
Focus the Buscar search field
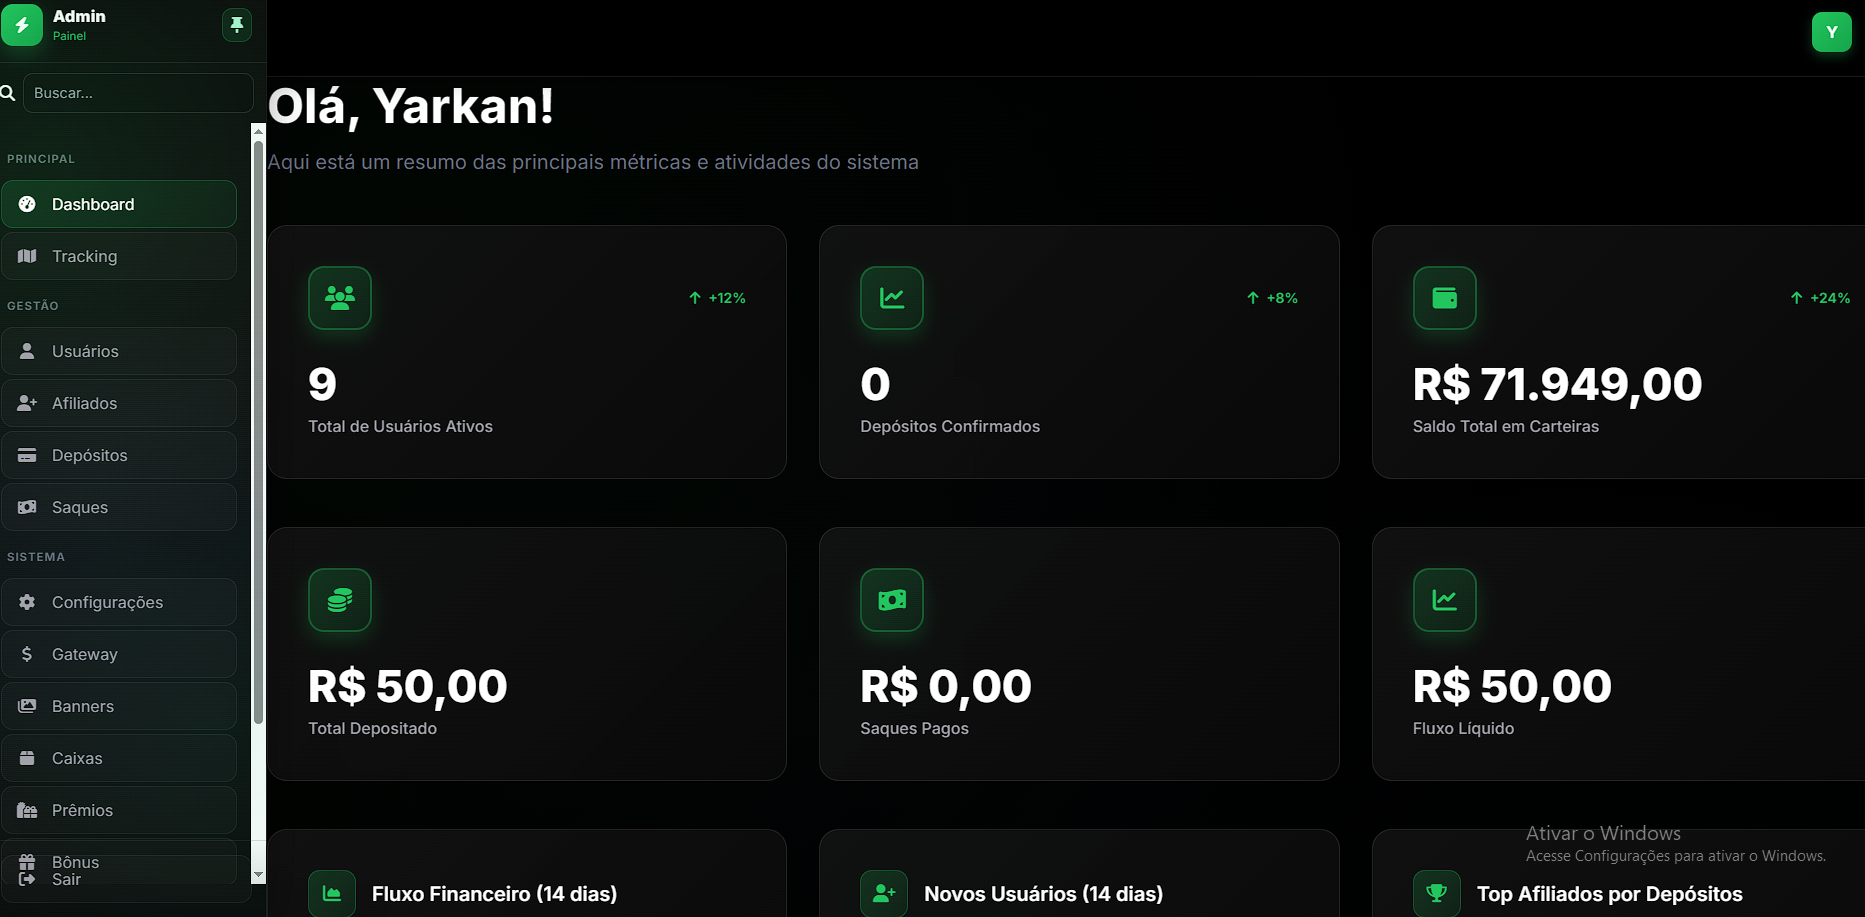[x=138, y=93]
